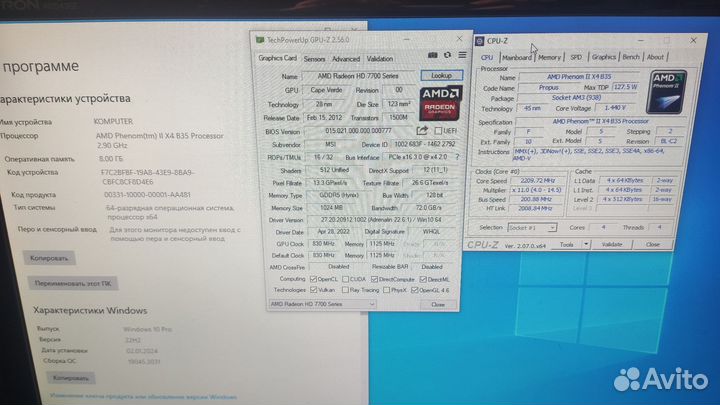Click the BIOS version share/export icon

pos(422,130)
